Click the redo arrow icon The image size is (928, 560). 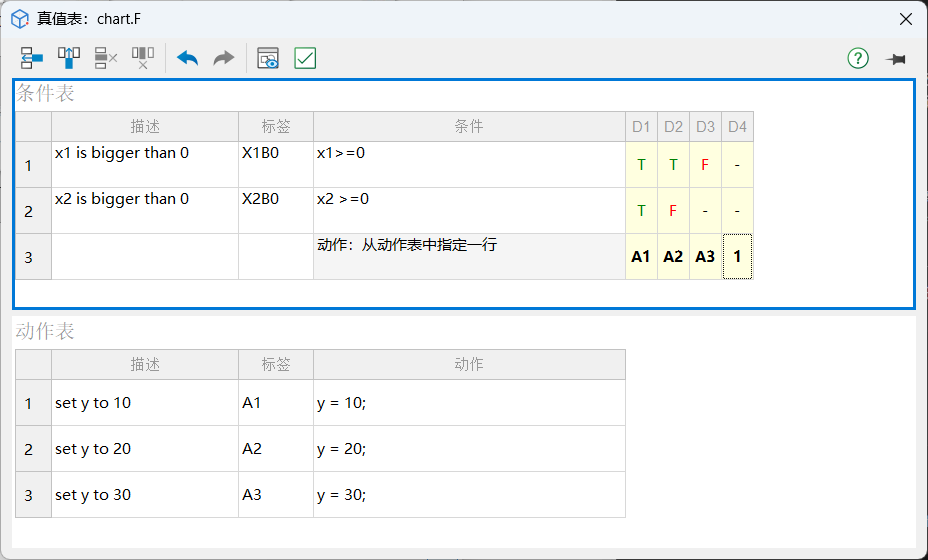(x=224, y=58)
